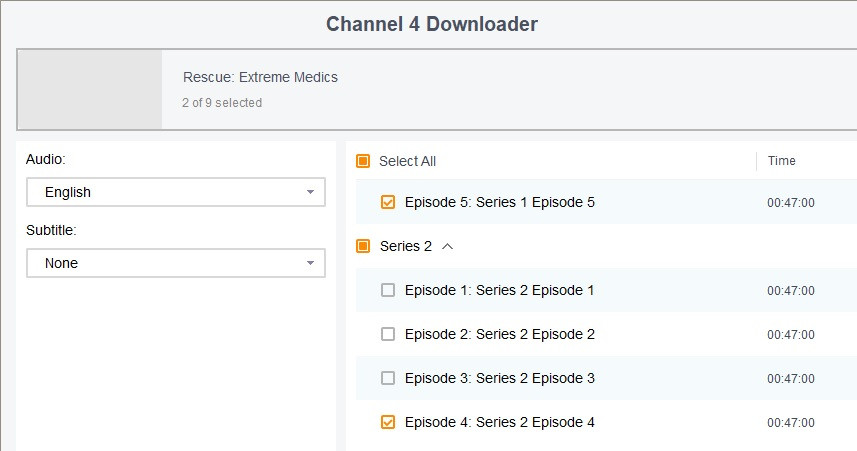Collapse Series 2 with the chevron arrow

coord(447,246)
